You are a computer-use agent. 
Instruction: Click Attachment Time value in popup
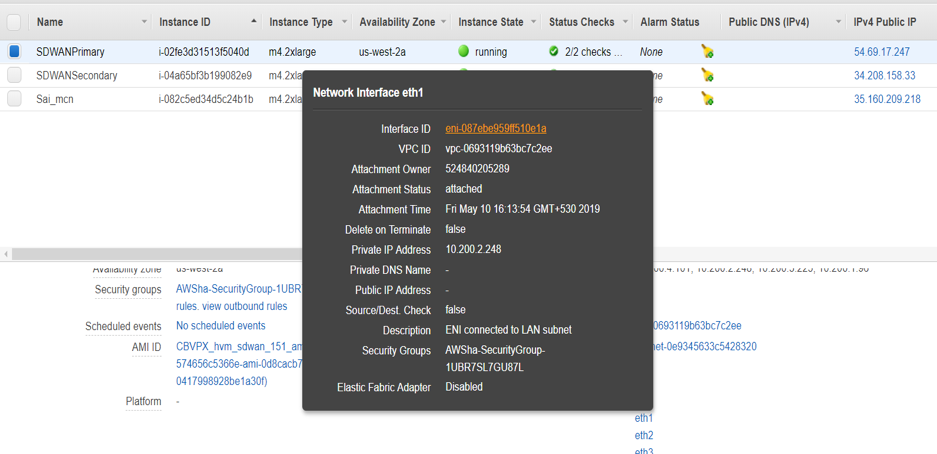pyautogui.click(x=522, y=209)
